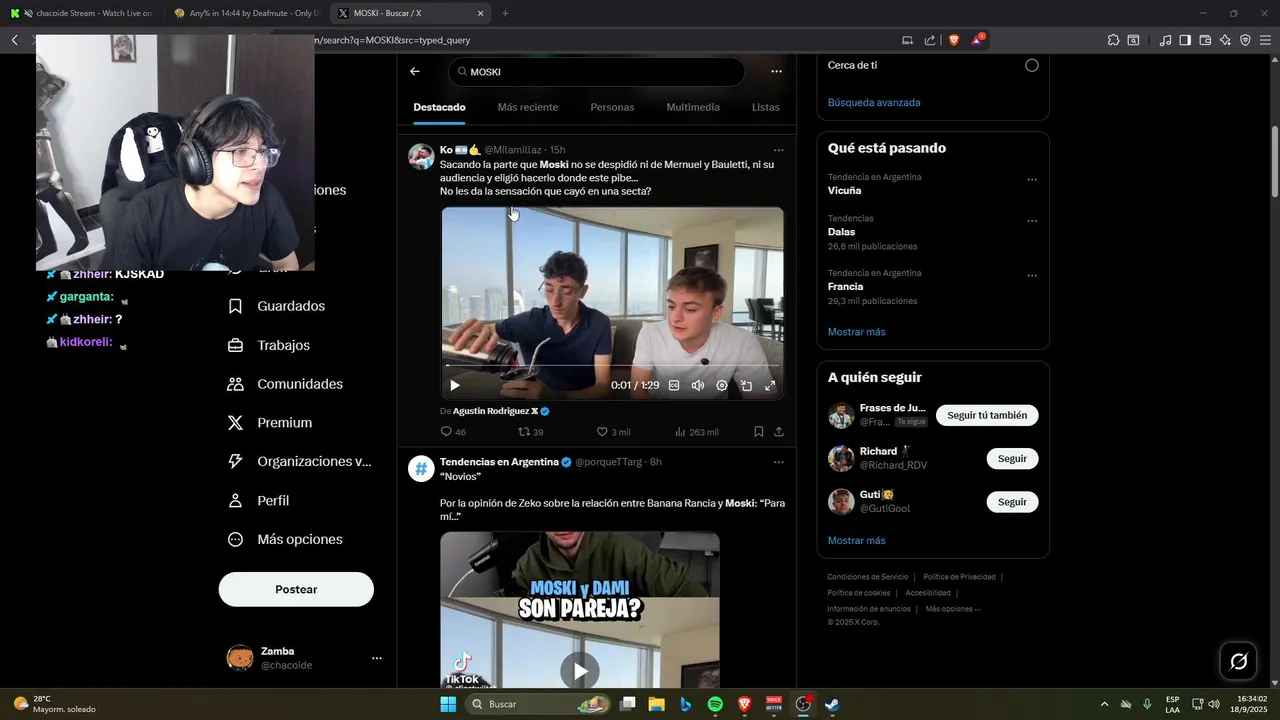Switch to the Listas tab
This screenshot has height=720, width=1280.
pyautogui.click(x=766, y=107)
